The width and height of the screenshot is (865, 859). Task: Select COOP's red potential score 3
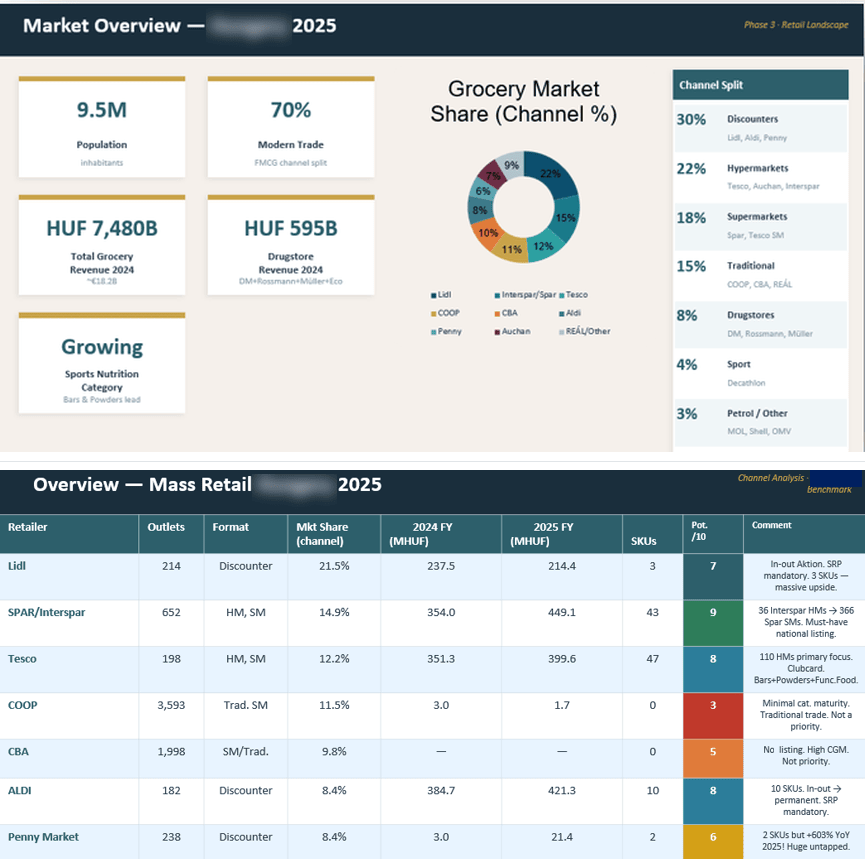[713, 716]
